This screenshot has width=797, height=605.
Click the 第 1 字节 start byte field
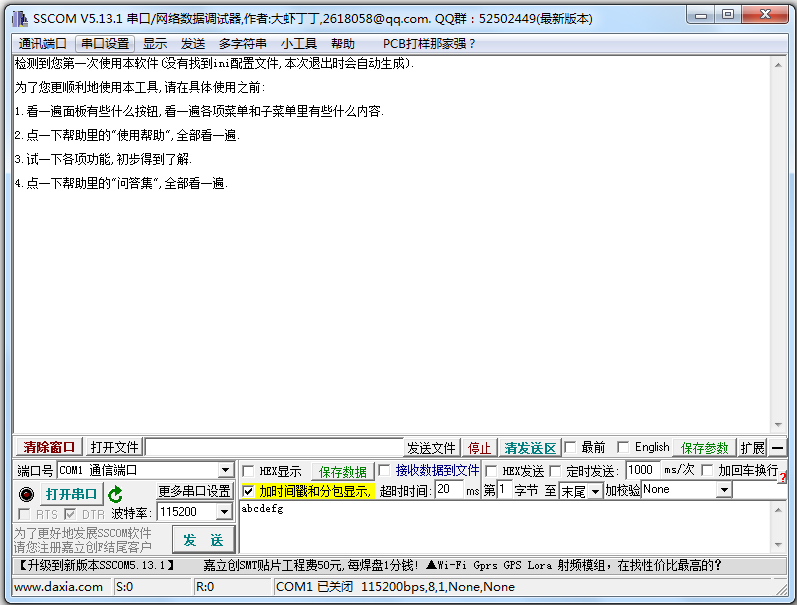[504, 490]
